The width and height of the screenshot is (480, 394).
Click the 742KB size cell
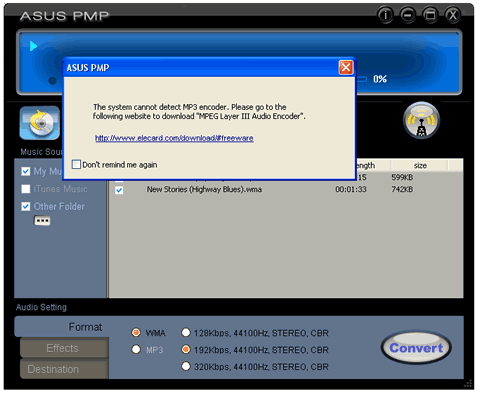[x=402, y=189]
